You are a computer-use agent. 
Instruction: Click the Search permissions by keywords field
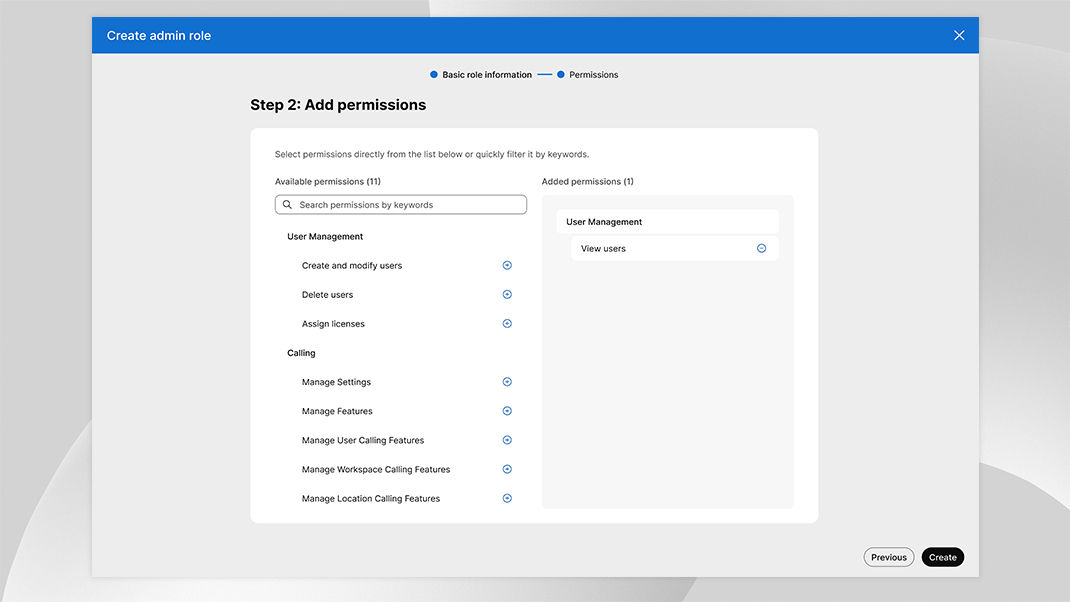pos(405,205)
